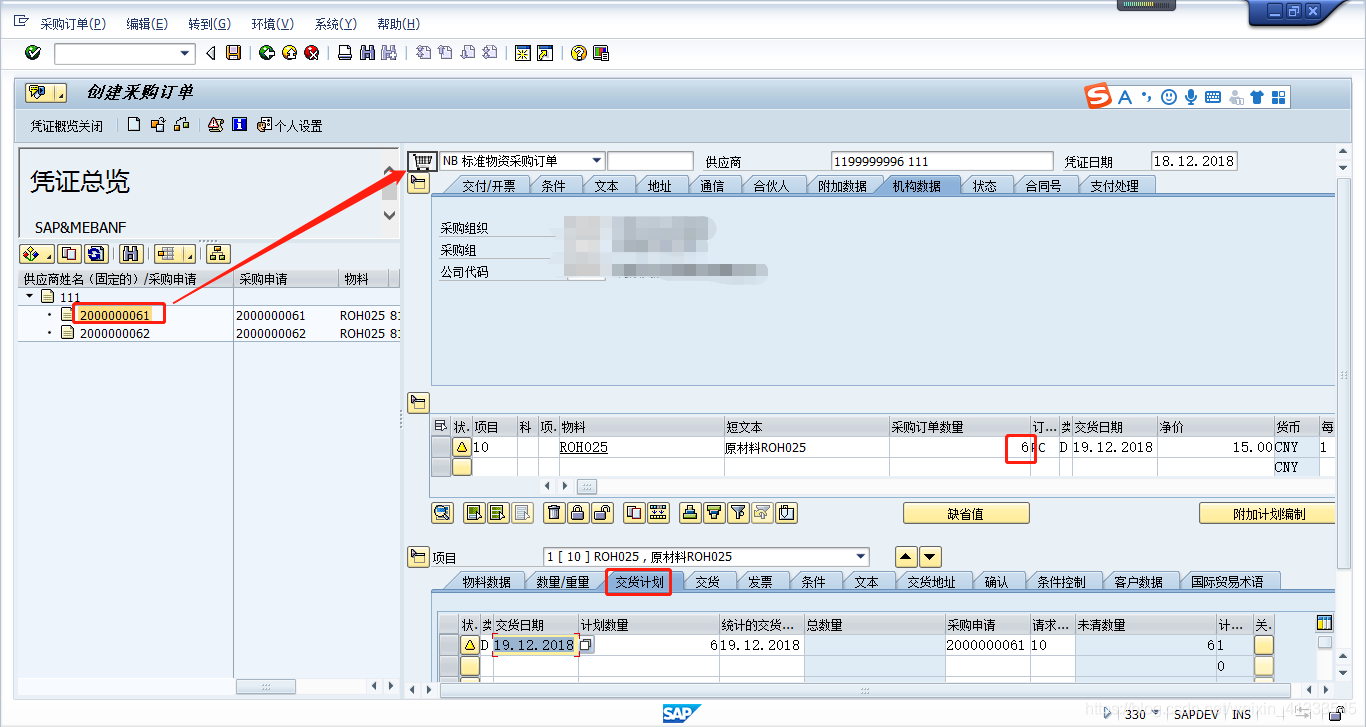Screen dimensions: 1366x727
Task: Open the command field dropdown arrow
Action: click(185, 53)
